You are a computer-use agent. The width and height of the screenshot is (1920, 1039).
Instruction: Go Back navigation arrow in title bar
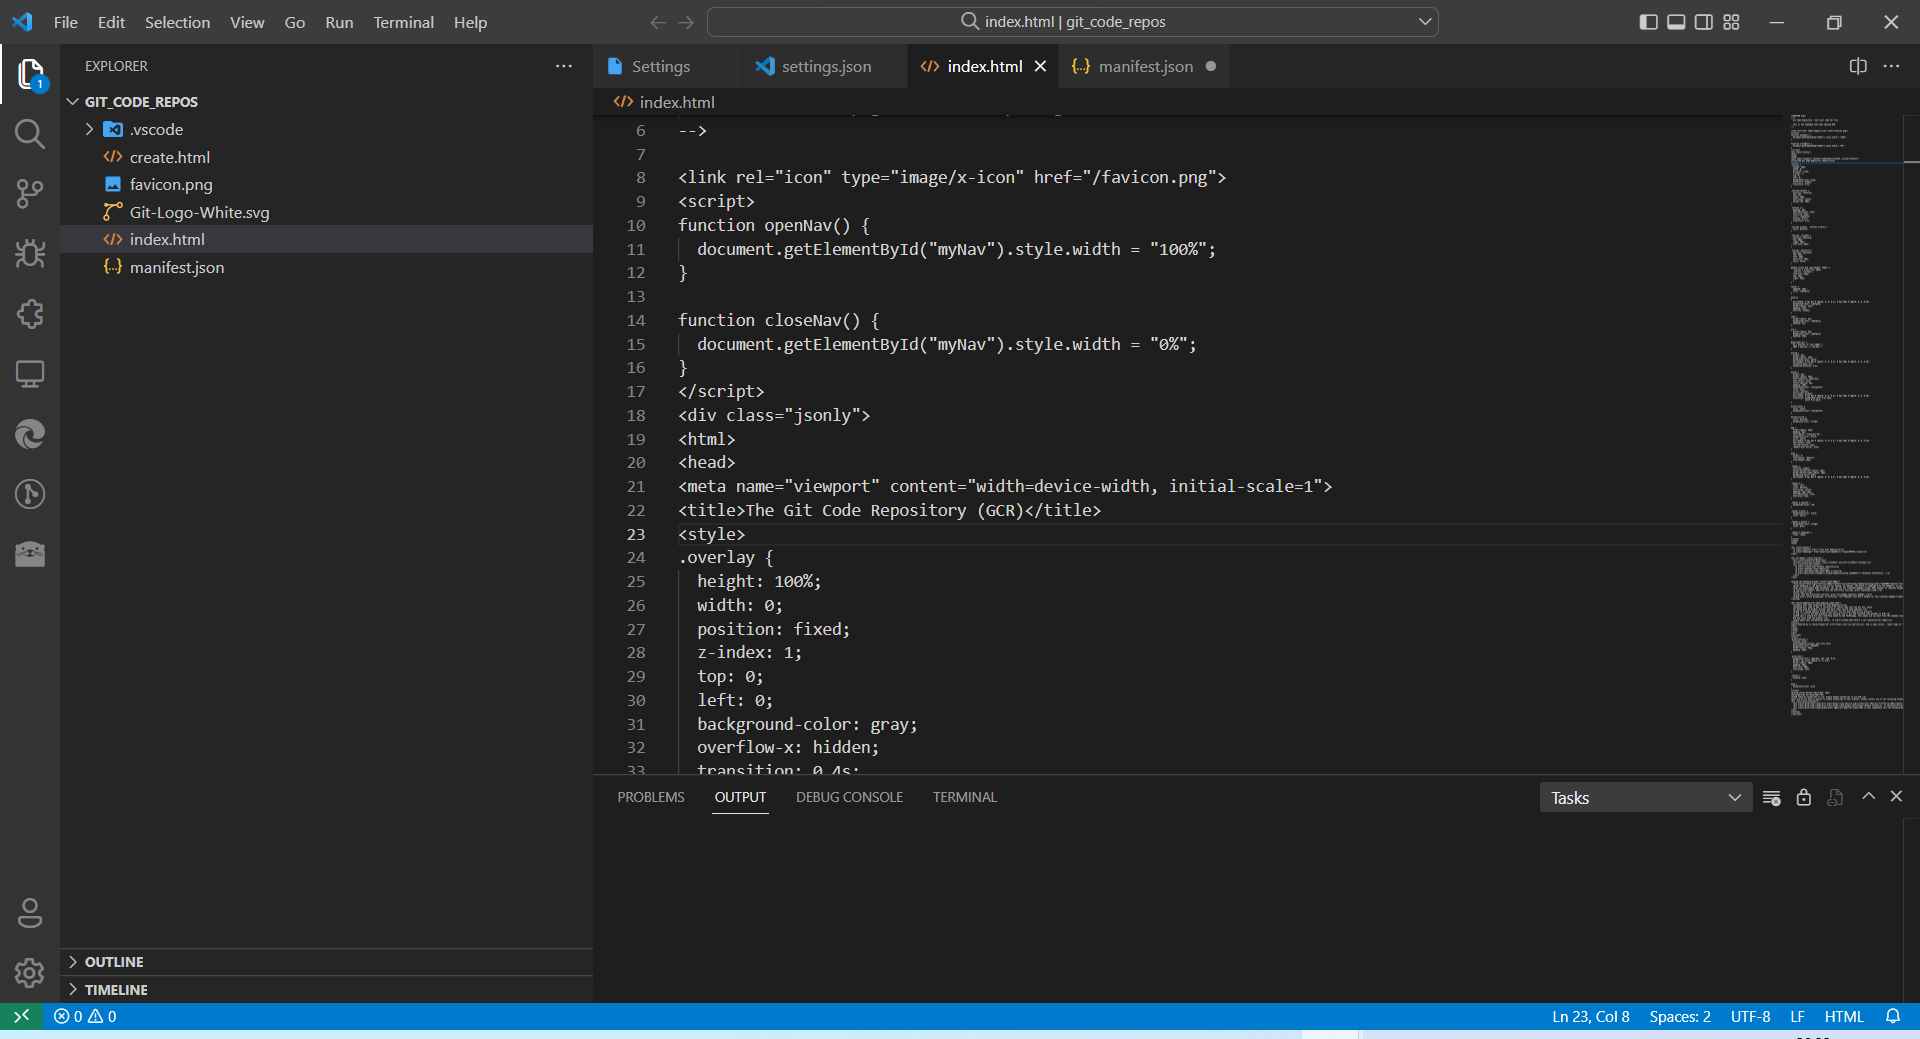[658, 22]
